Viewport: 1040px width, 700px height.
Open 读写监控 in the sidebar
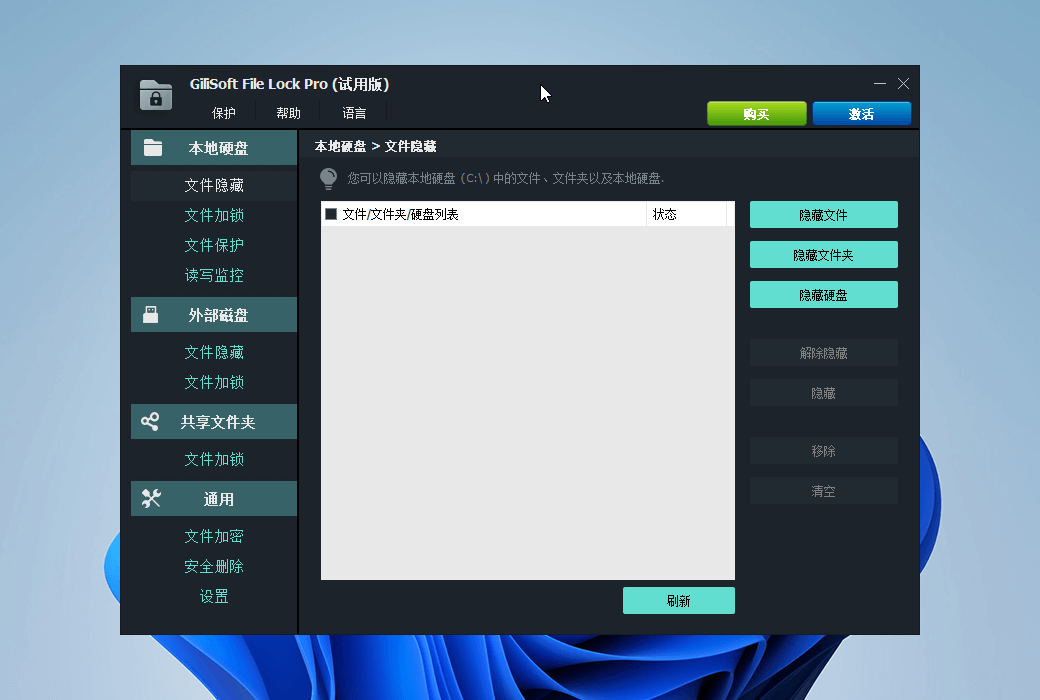click(x=214, y=275)
